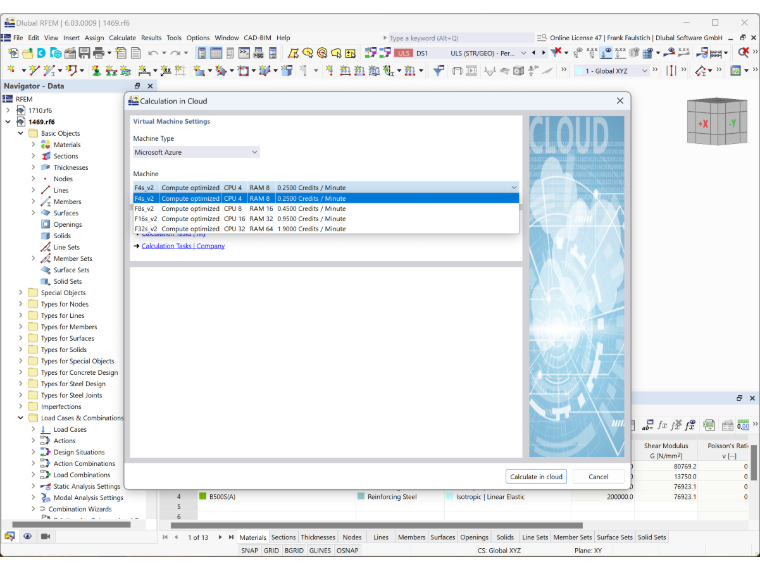Click the Type a keyword search field
The height and width of the screenshot is (570, 760).
pos(460,38)
